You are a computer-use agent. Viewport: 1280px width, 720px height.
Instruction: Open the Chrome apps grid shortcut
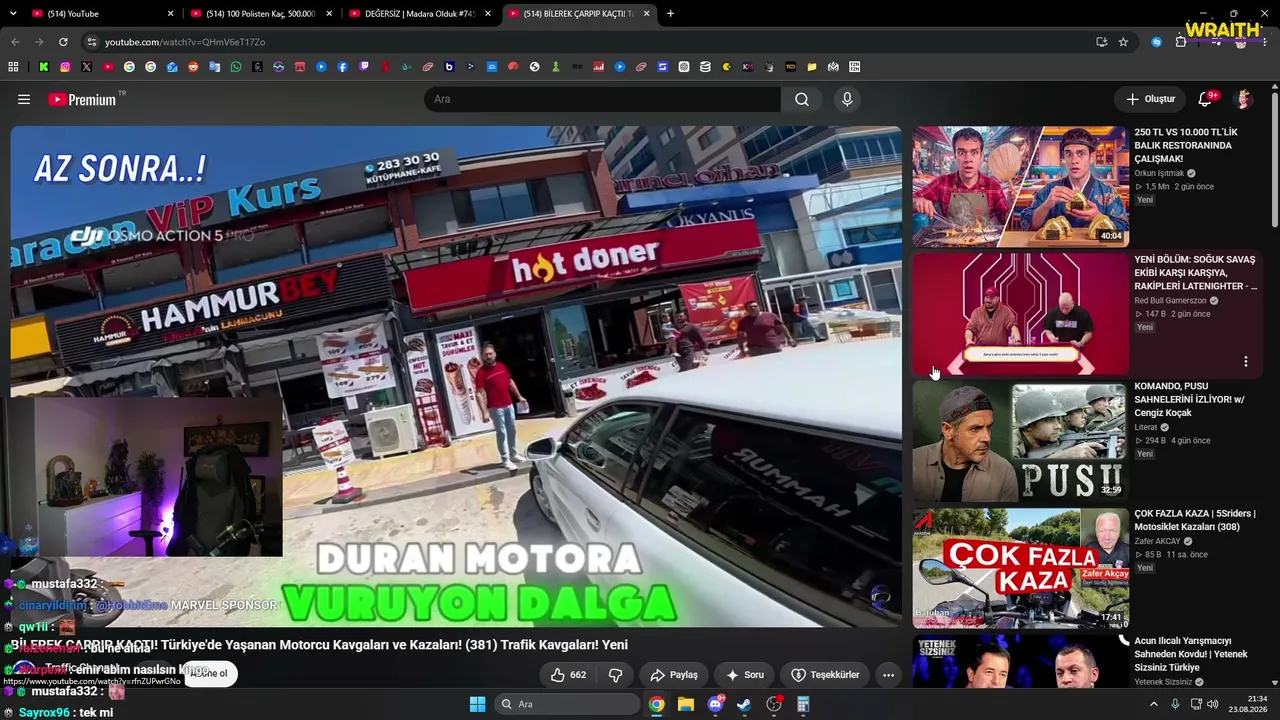[x=13, y=67]
